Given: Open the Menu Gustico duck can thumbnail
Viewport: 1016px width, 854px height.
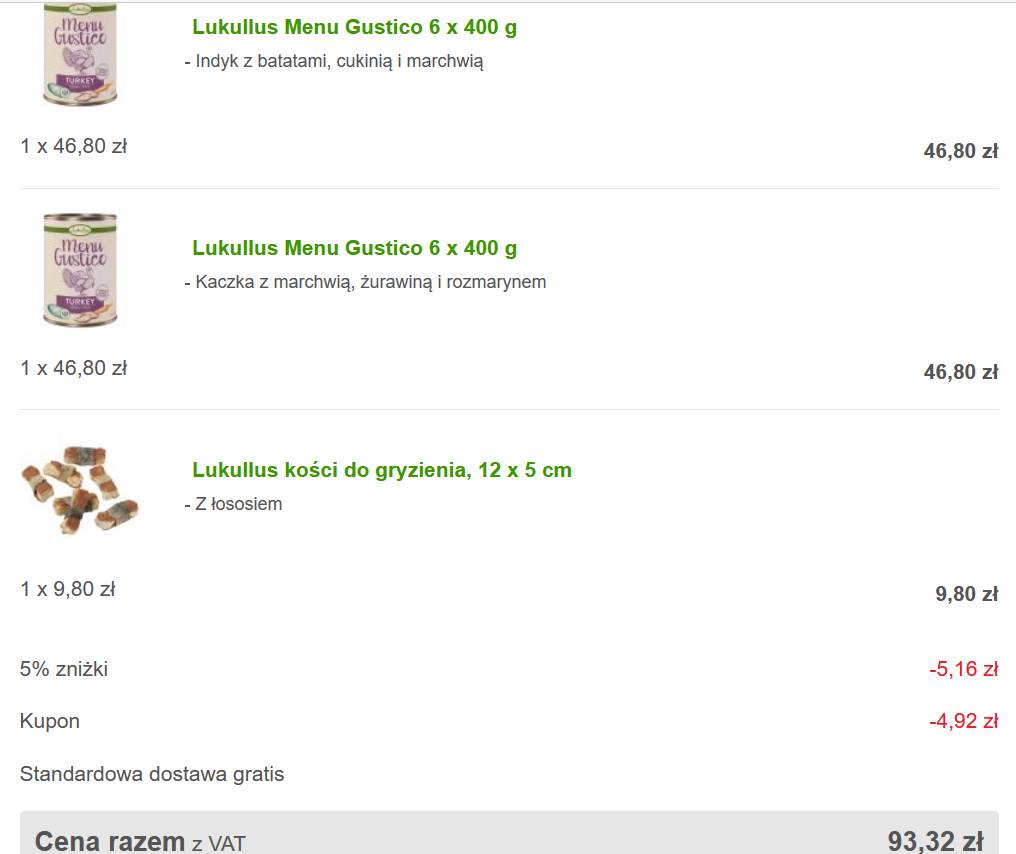Looking at the screenshot, I should tap(80, 270).
